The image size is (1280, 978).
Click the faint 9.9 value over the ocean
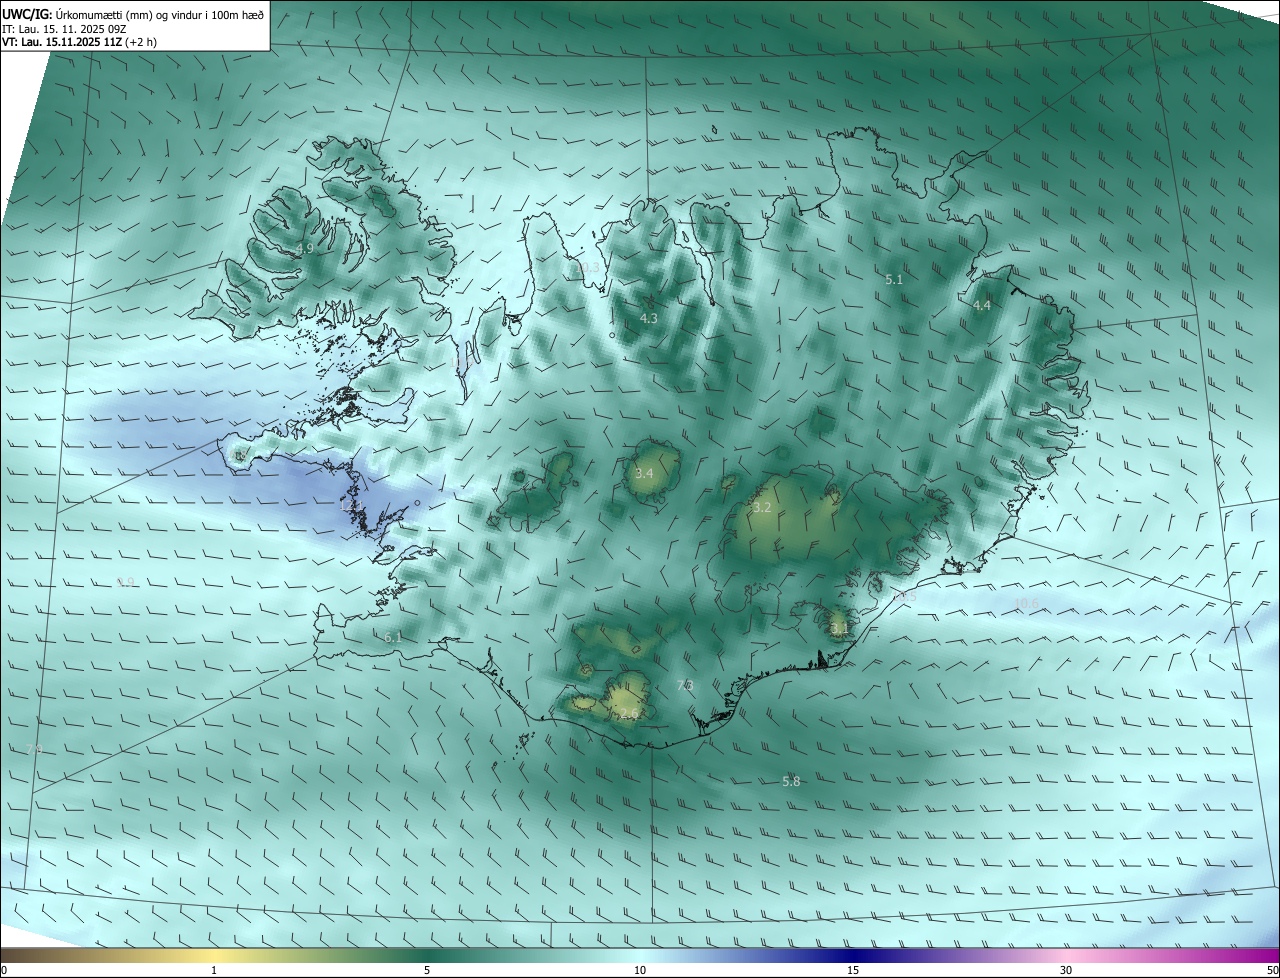tap(125, 582)
